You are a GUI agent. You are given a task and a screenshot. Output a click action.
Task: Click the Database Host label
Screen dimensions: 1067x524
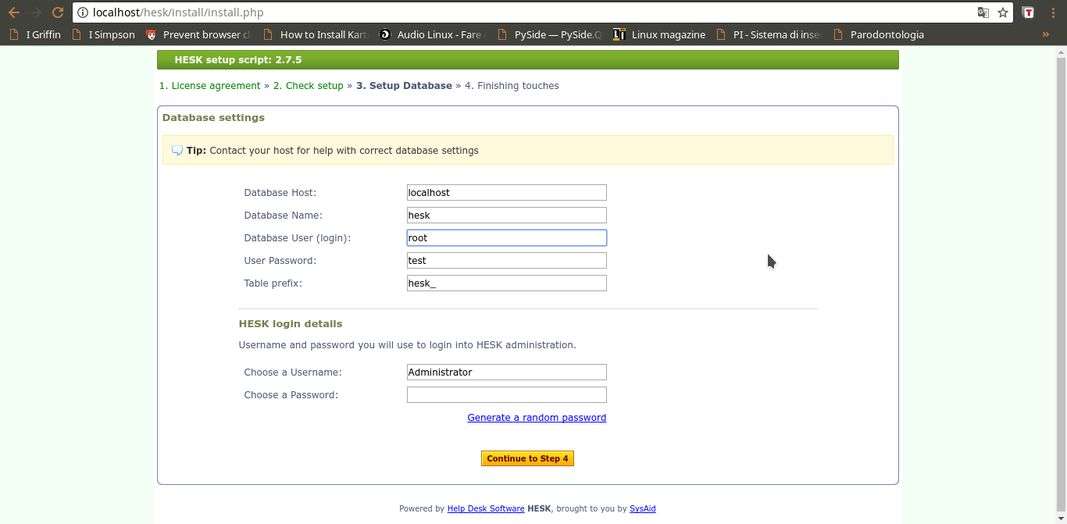[280, 193]
